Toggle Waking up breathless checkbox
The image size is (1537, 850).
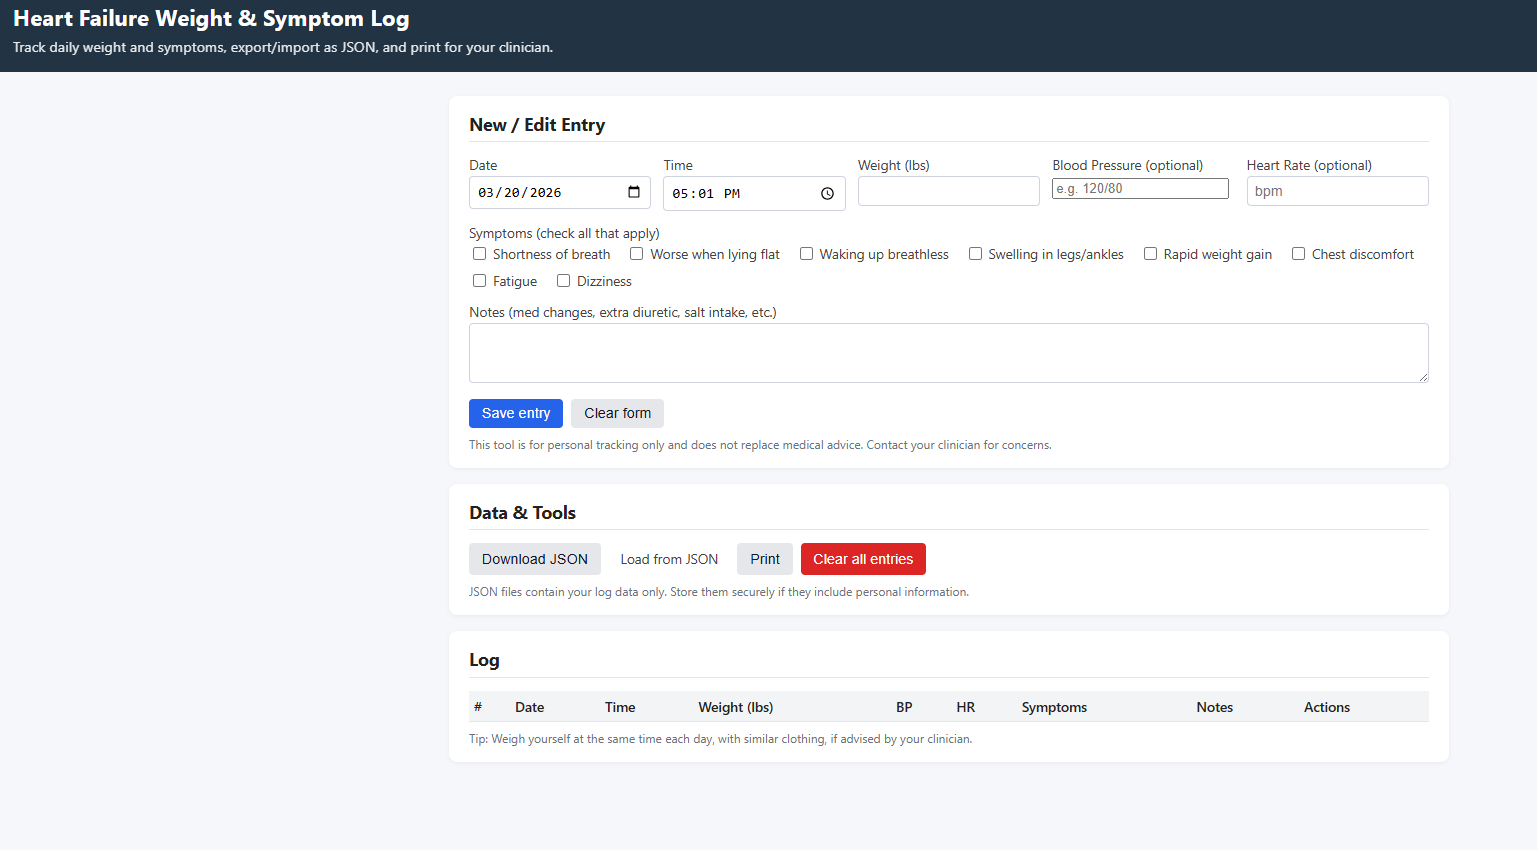[806, 254]
